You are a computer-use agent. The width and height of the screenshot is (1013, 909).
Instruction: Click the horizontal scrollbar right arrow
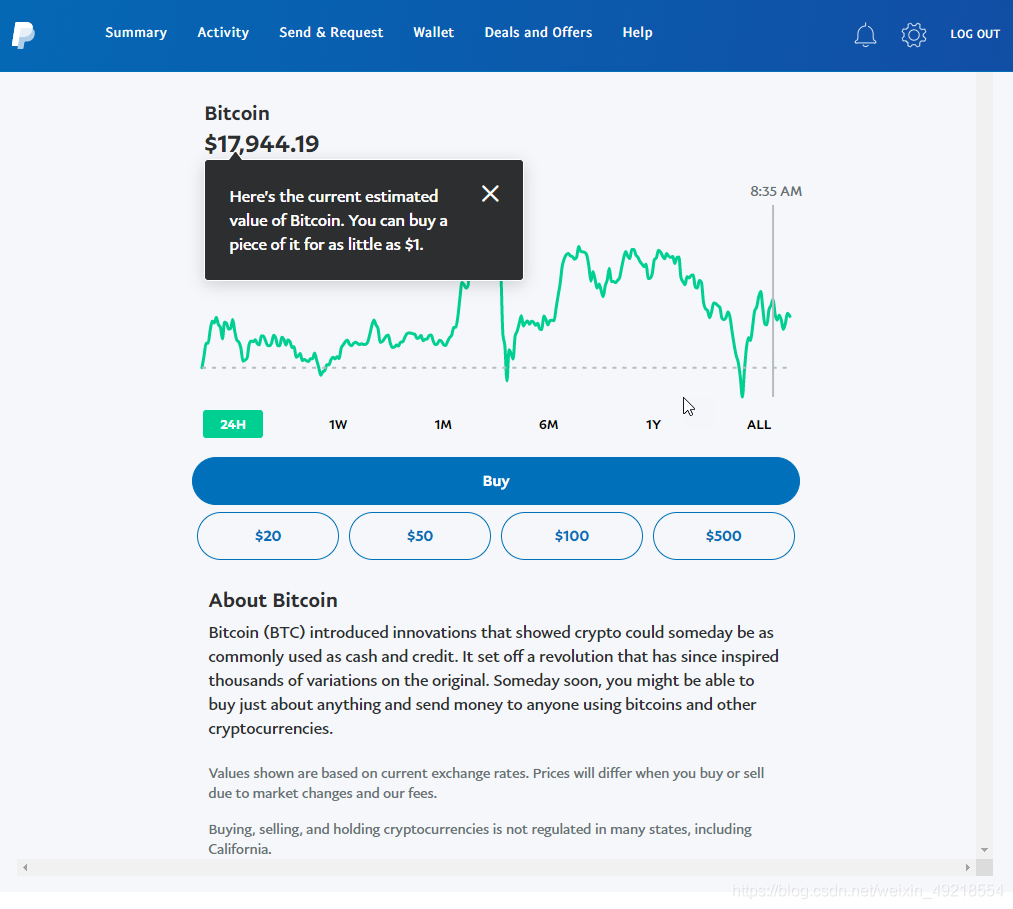967,867
